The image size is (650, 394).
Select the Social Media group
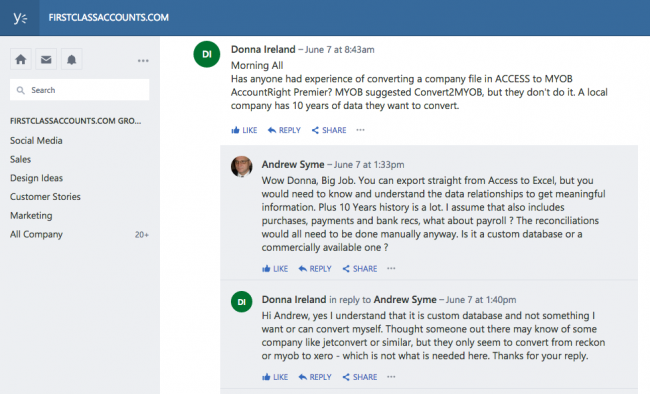[x=36, y=141]
